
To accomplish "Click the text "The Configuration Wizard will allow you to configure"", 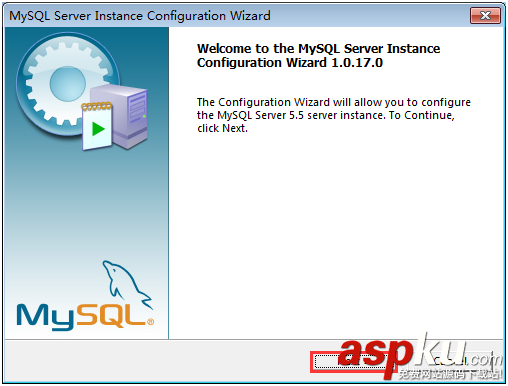I will [334, 102].
